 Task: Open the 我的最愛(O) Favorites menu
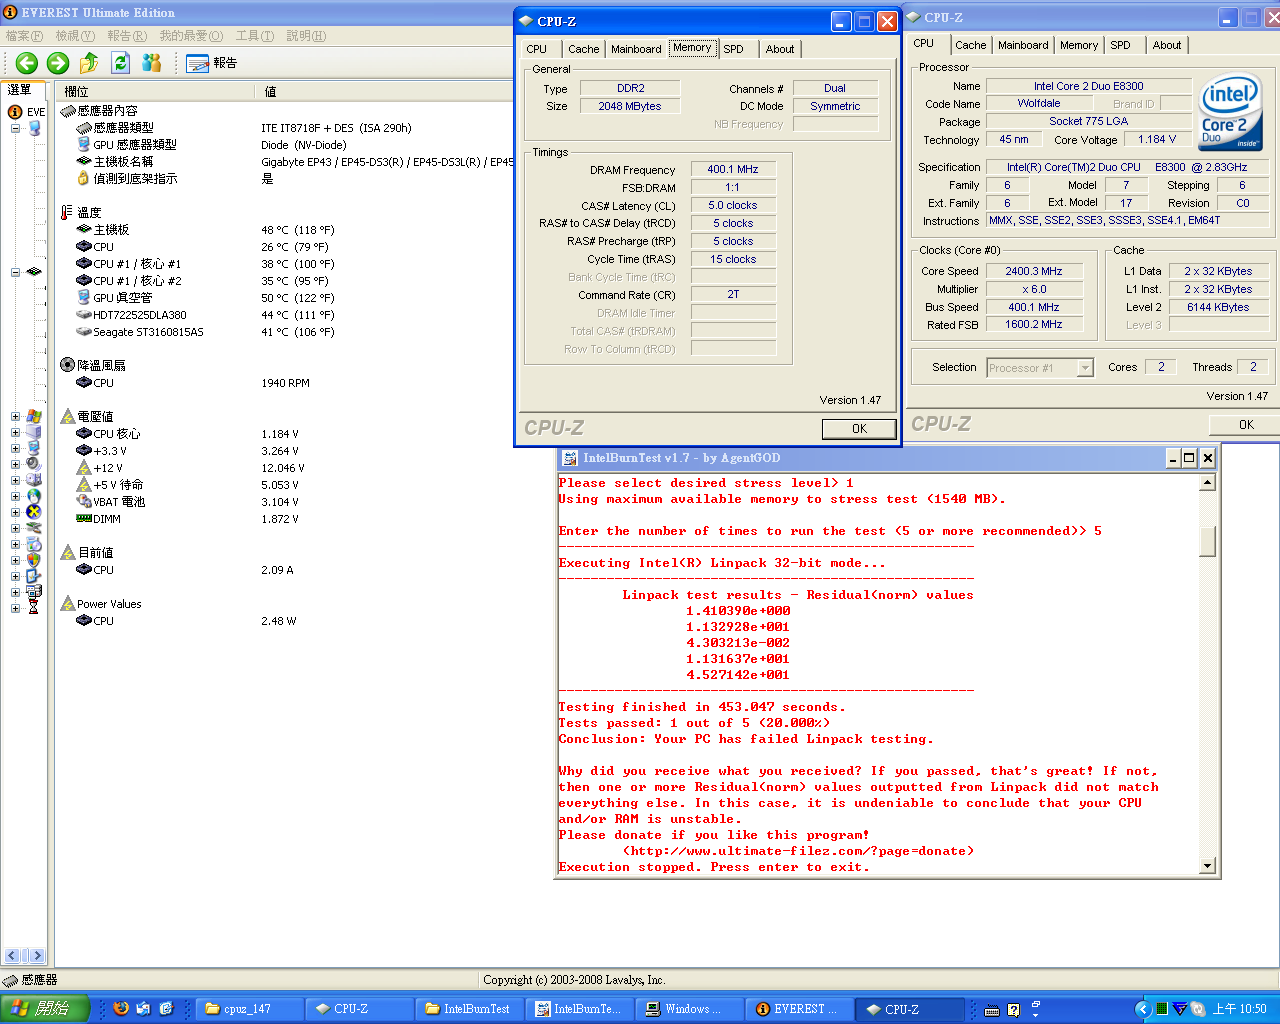click(x=191, y=36)
